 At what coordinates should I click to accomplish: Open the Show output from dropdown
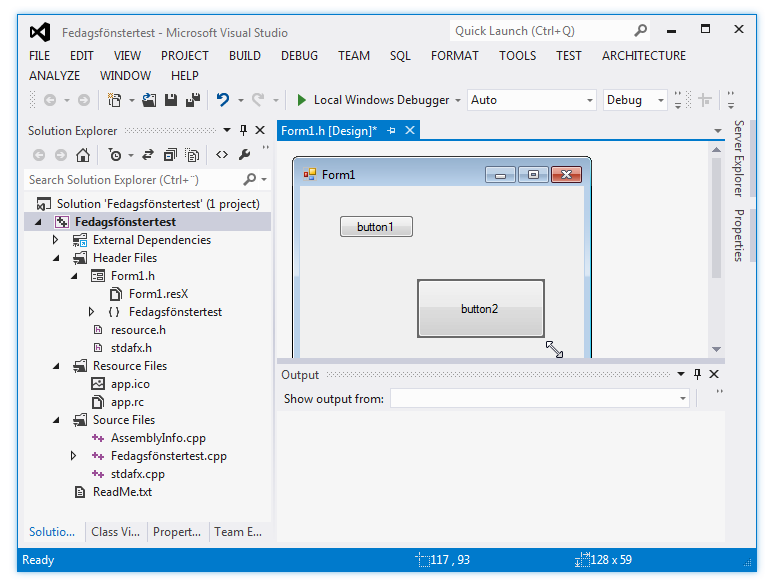pos(540,398)
